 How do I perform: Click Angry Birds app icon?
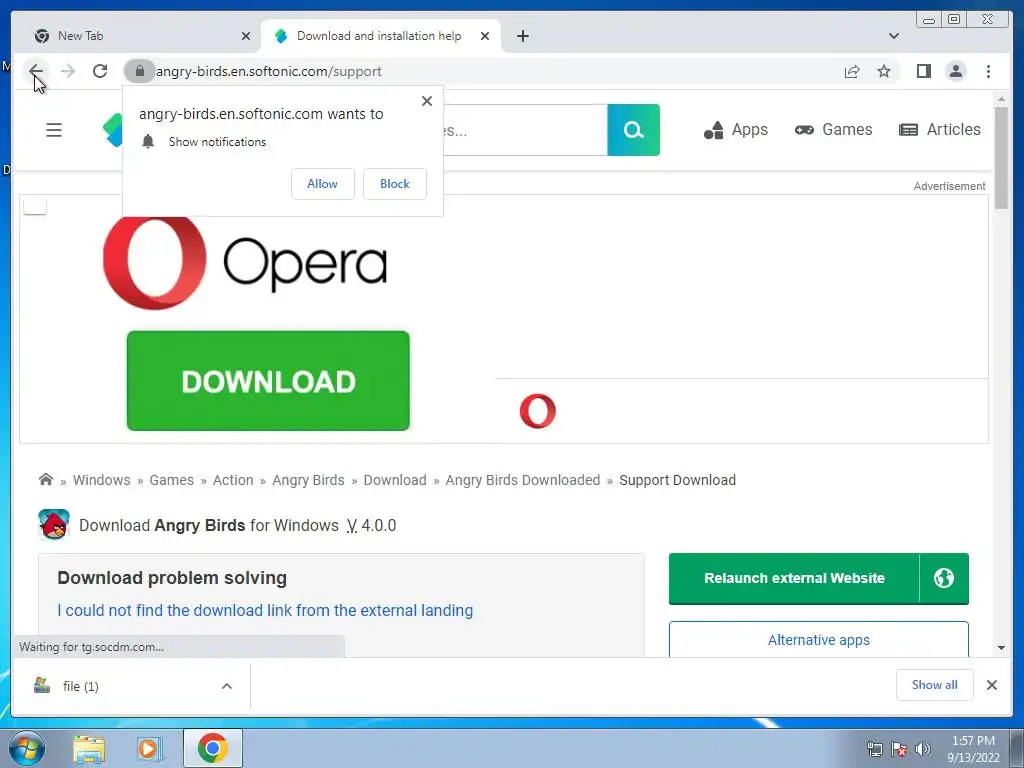coord(54,524)
